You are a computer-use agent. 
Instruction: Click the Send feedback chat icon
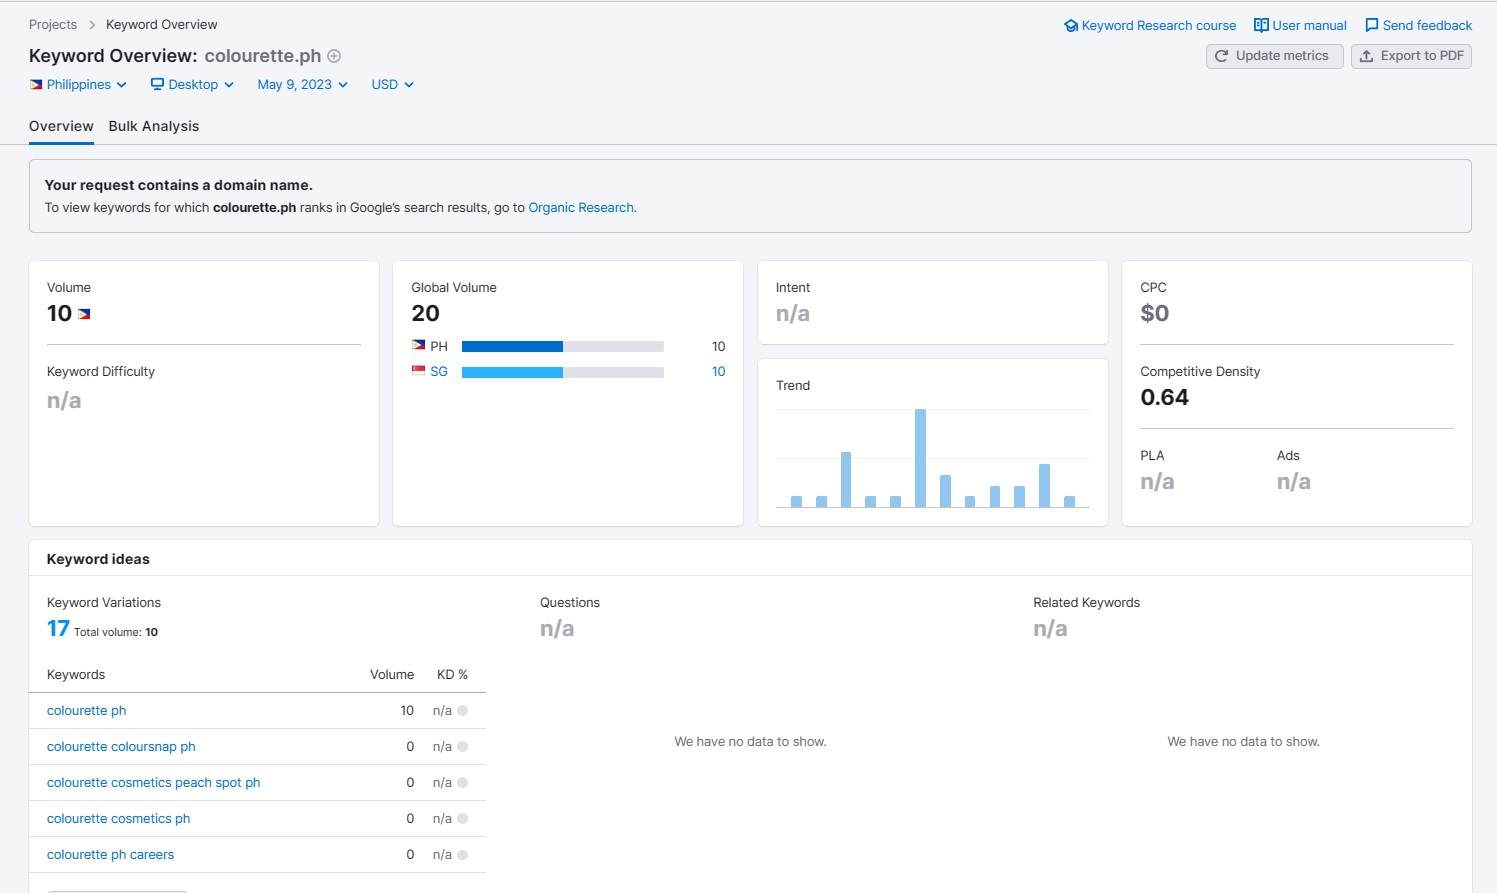[1372, 25]
